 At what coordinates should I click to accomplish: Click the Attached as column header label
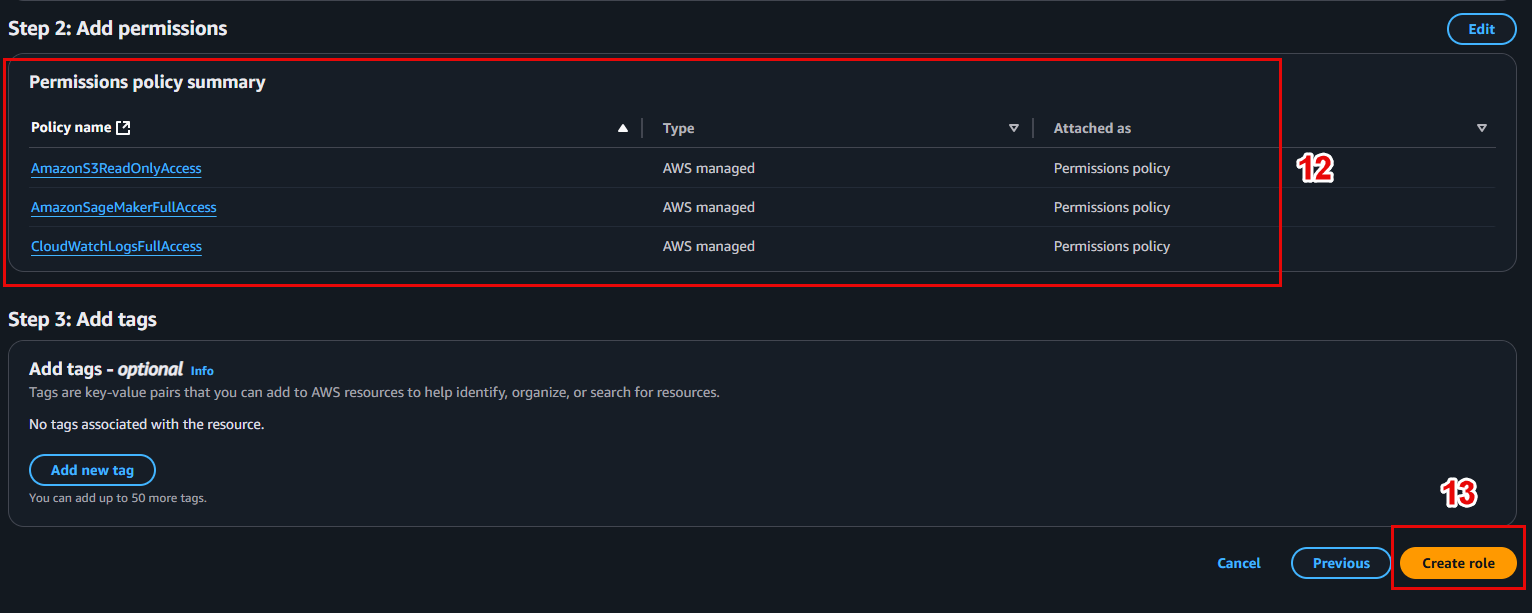[x=1092, y=128]
